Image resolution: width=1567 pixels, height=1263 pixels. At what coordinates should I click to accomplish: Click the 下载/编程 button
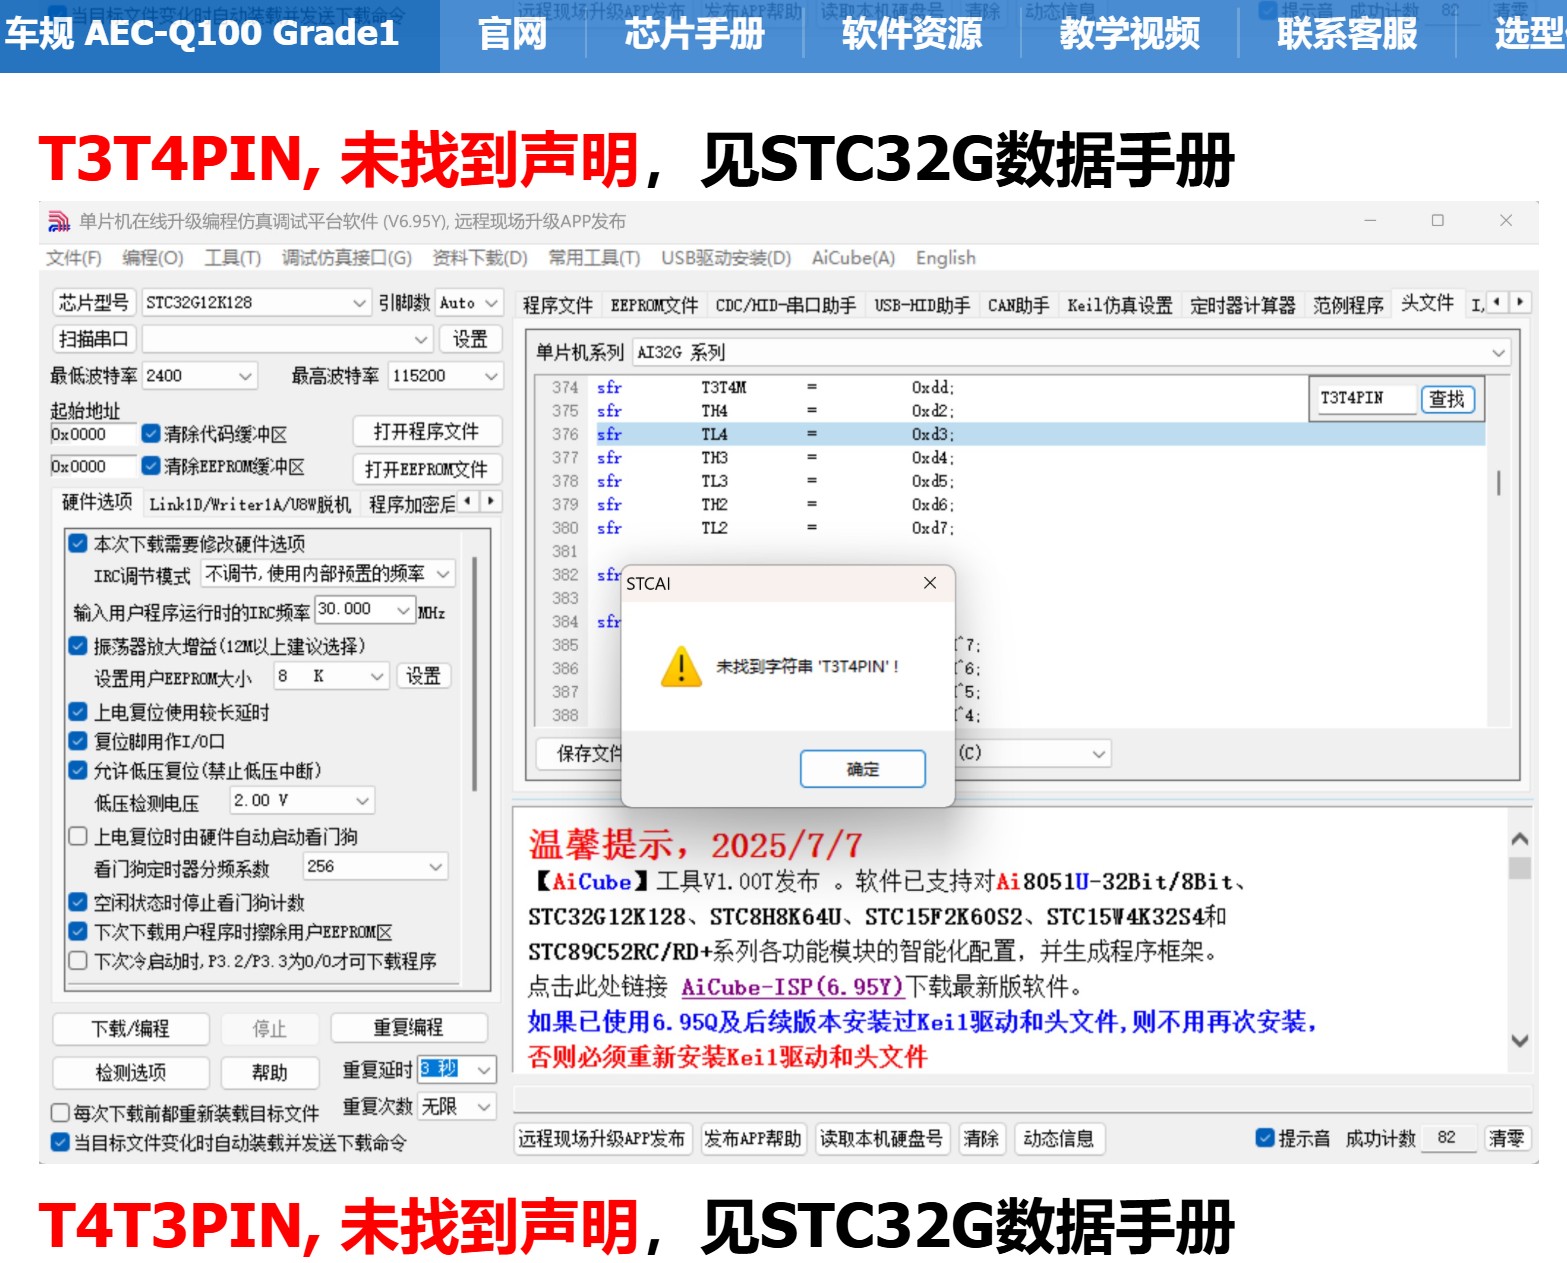tap(130, 1028)
